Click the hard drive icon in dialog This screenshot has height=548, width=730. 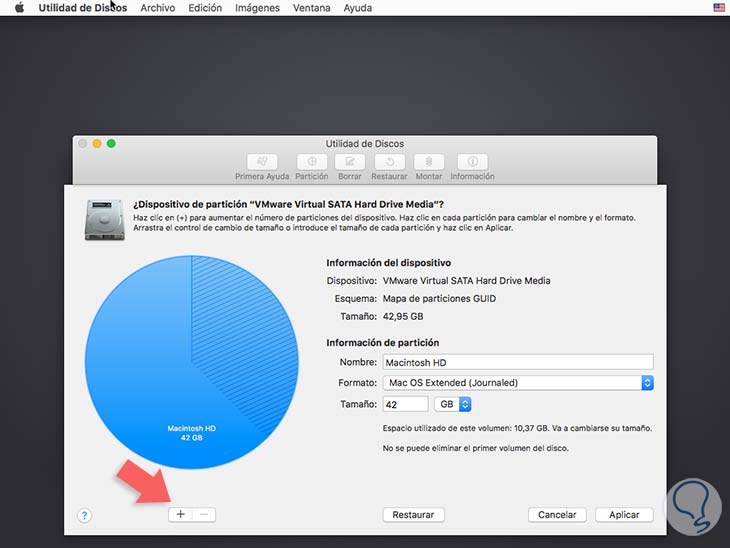pyautogui.click(x=105, y=220)
